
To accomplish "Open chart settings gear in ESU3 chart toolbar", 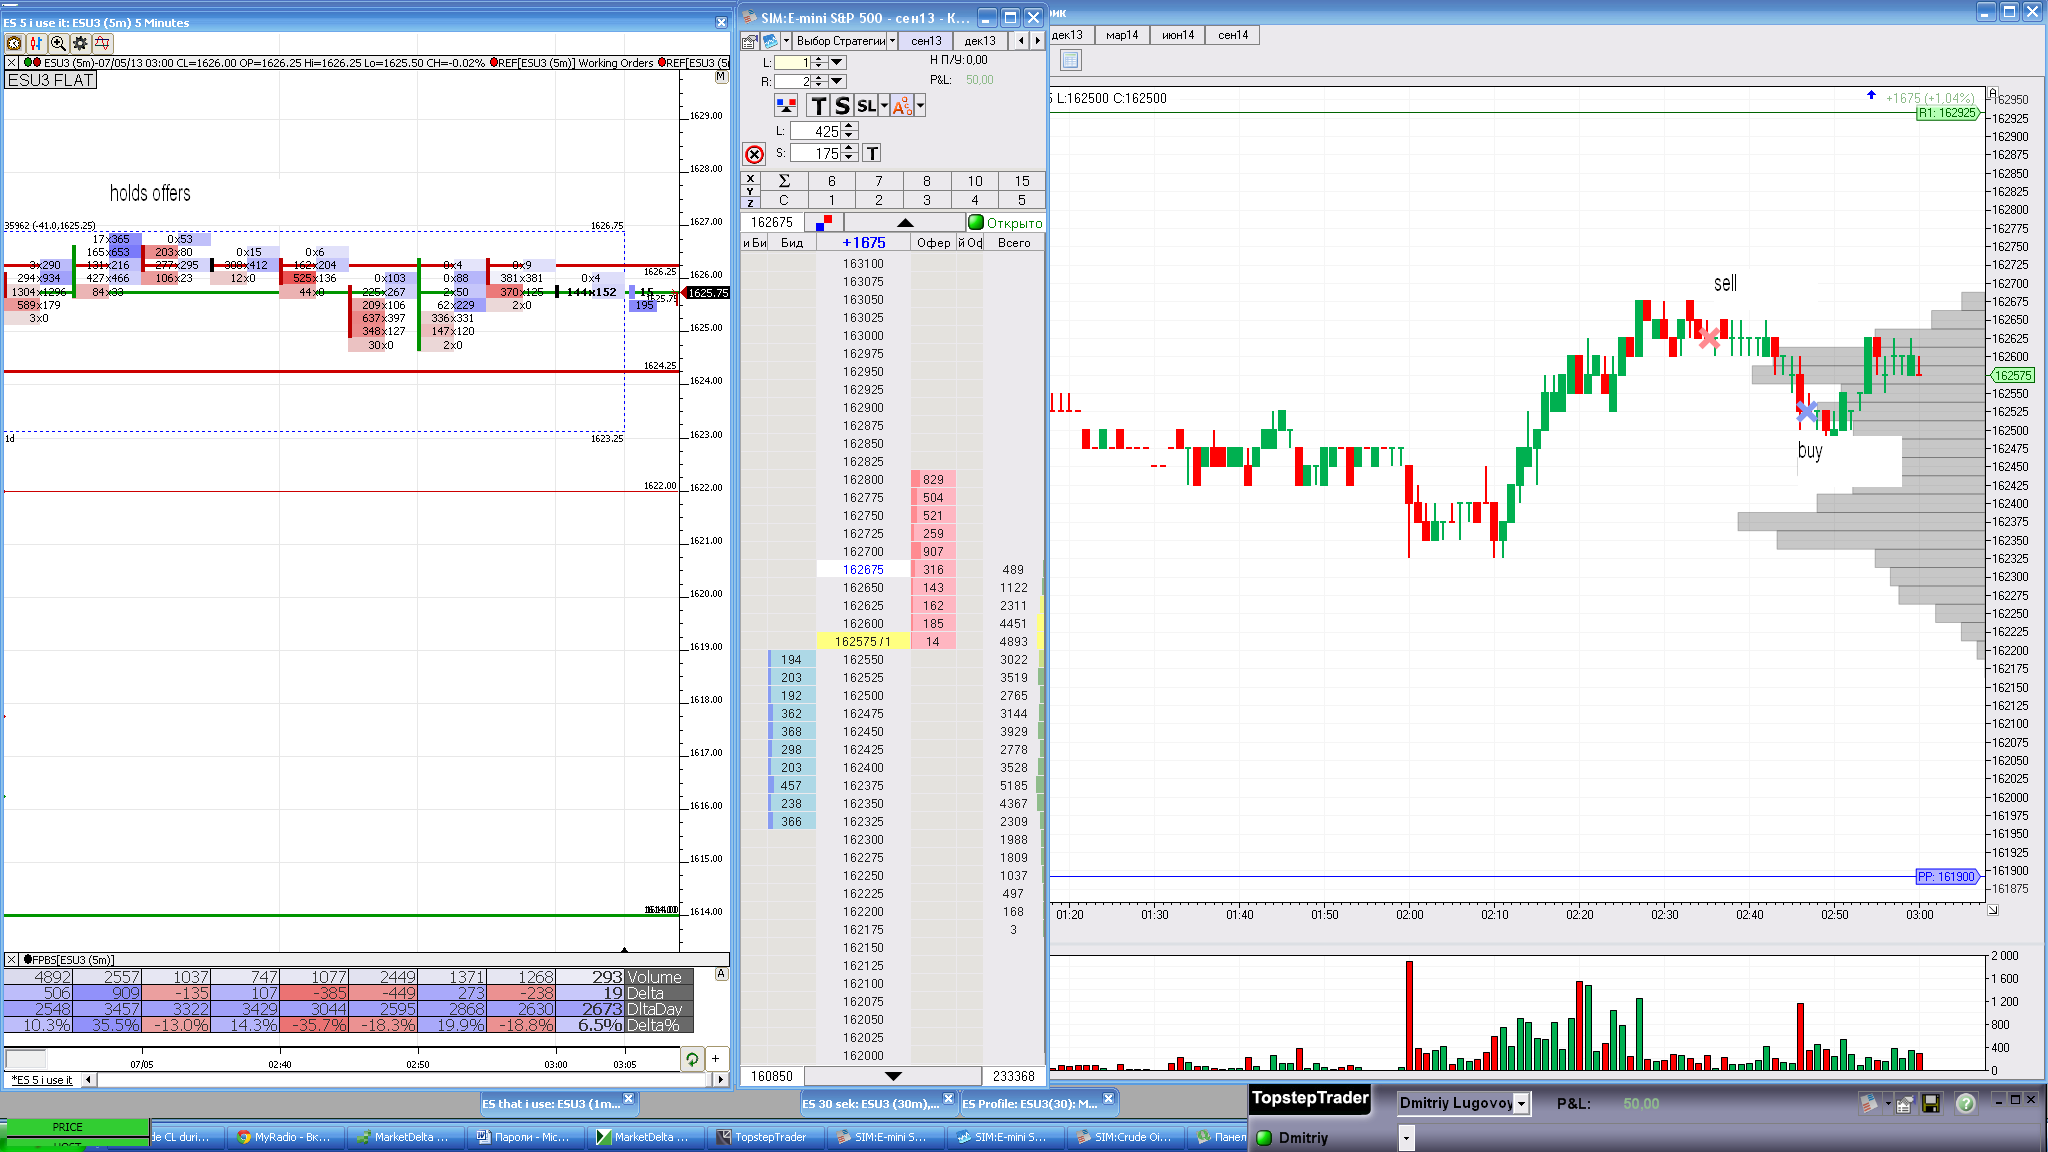I will click(80, 43).
